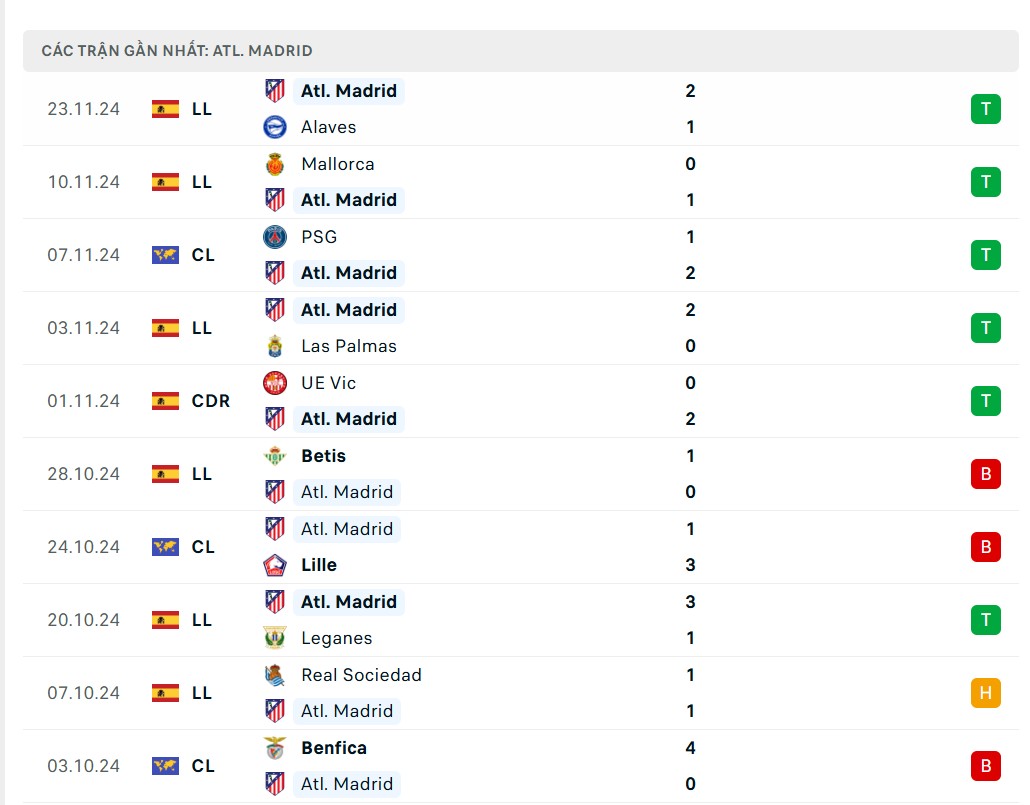
Task: Select the CDR competition label
Action: 211,401
